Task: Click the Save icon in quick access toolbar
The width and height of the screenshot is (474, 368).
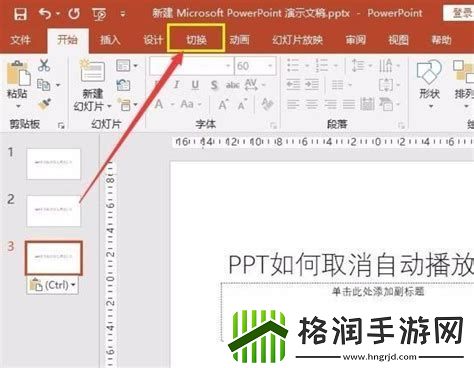Action: pos(20,14)
